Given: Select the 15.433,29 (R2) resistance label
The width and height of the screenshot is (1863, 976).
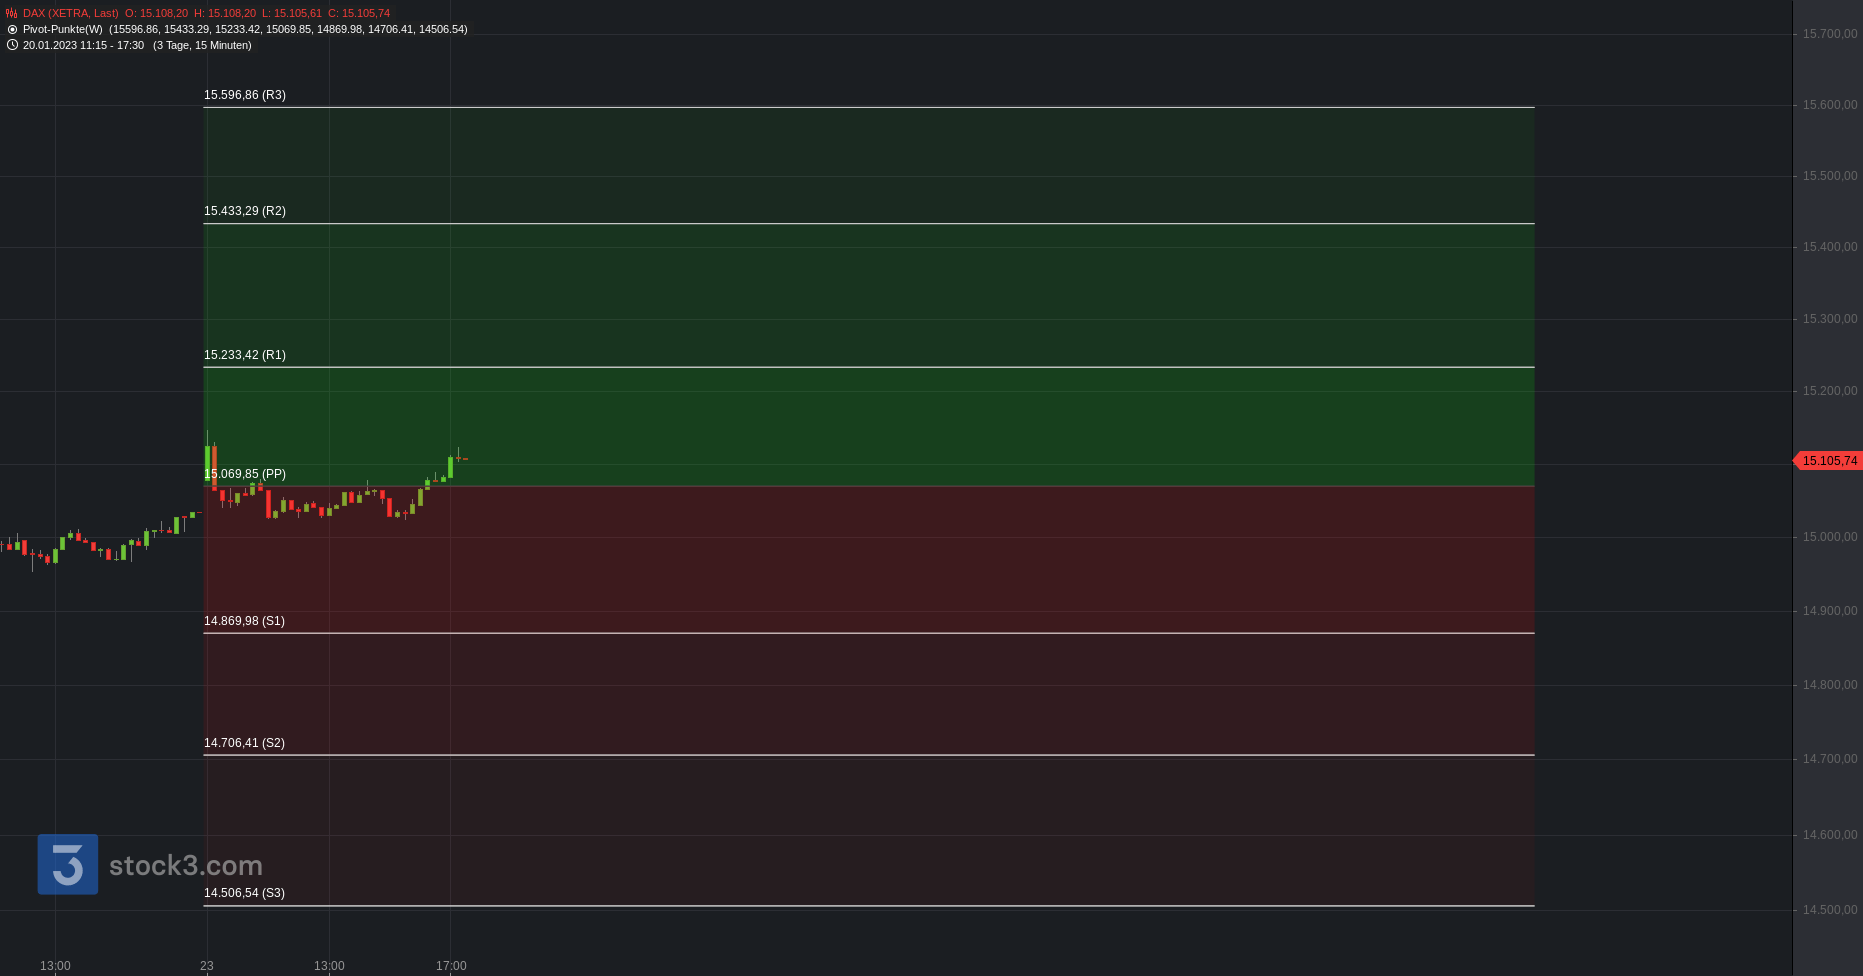Looking at the screenshot, I should click(244, 211).
